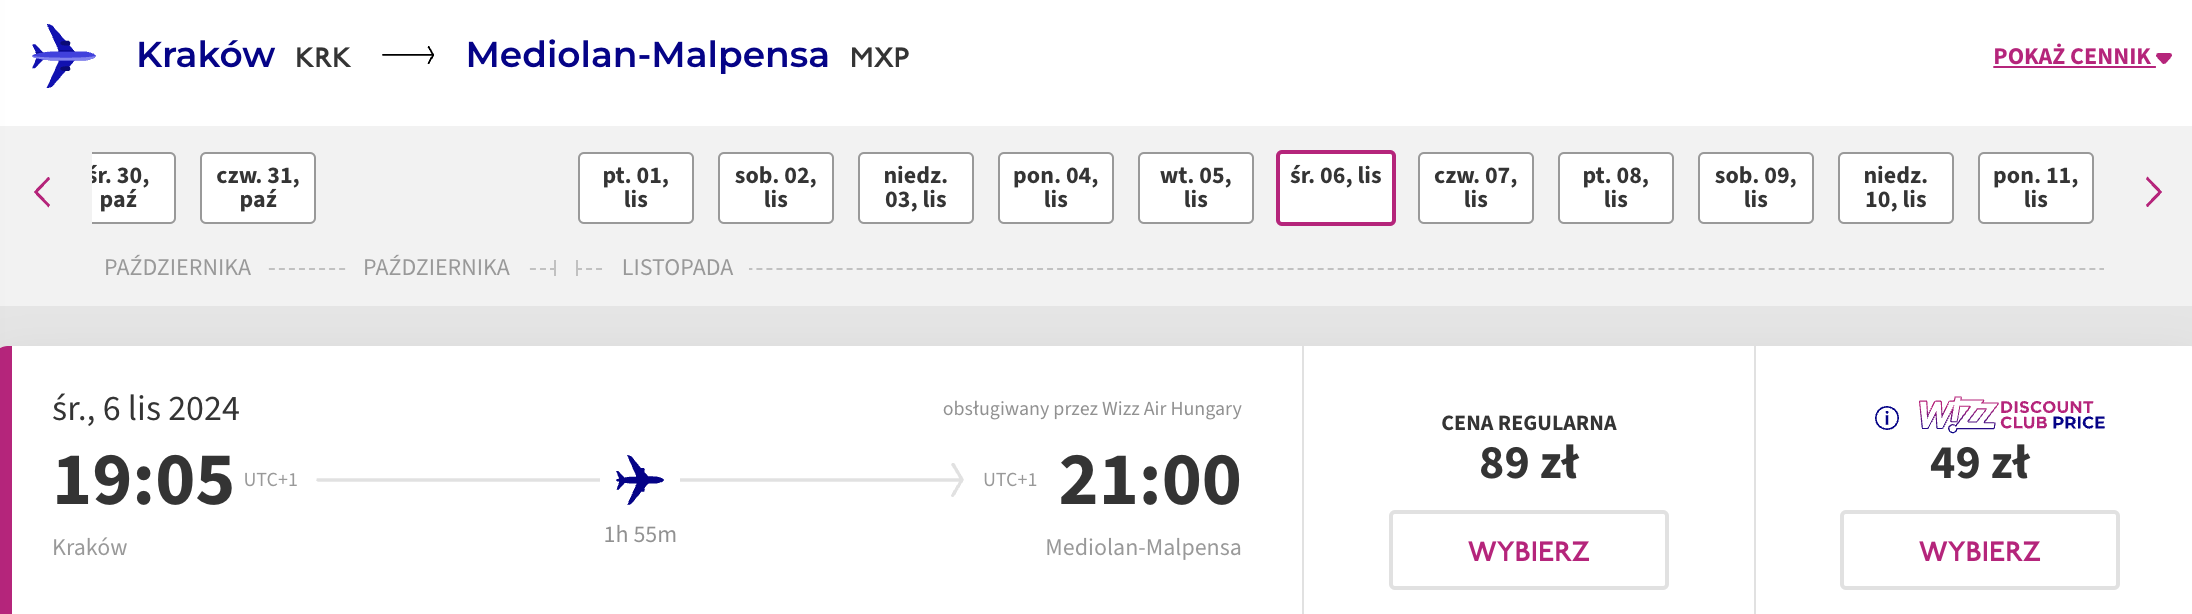2192x614 pixels.
Task: Choose the regular price 89 zł Wybierz button
Action: [1529, 550]
